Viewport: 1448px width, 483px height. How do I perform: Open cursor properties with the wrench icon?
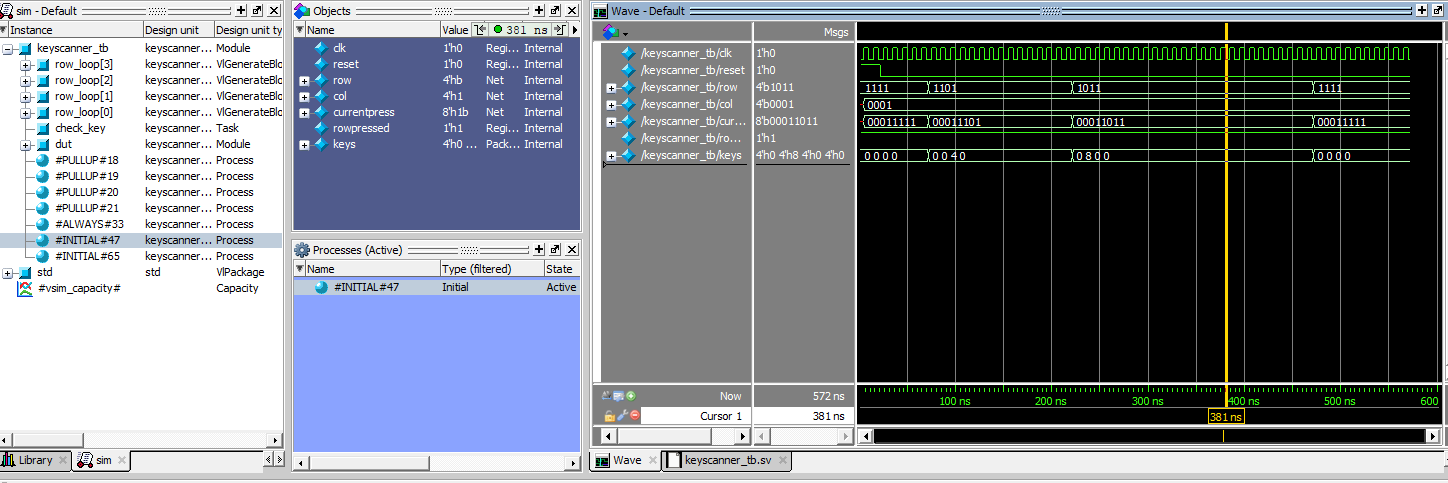pos(621,416)
